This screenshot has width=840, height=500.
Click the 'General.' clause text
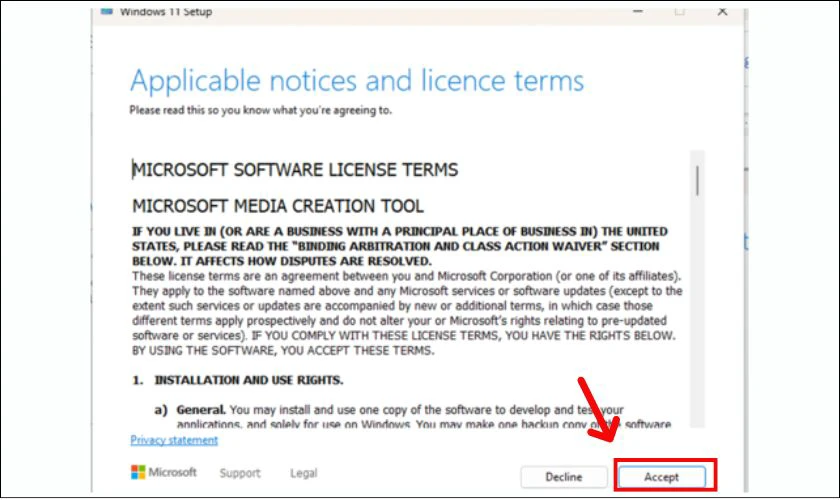coord(201,410)
